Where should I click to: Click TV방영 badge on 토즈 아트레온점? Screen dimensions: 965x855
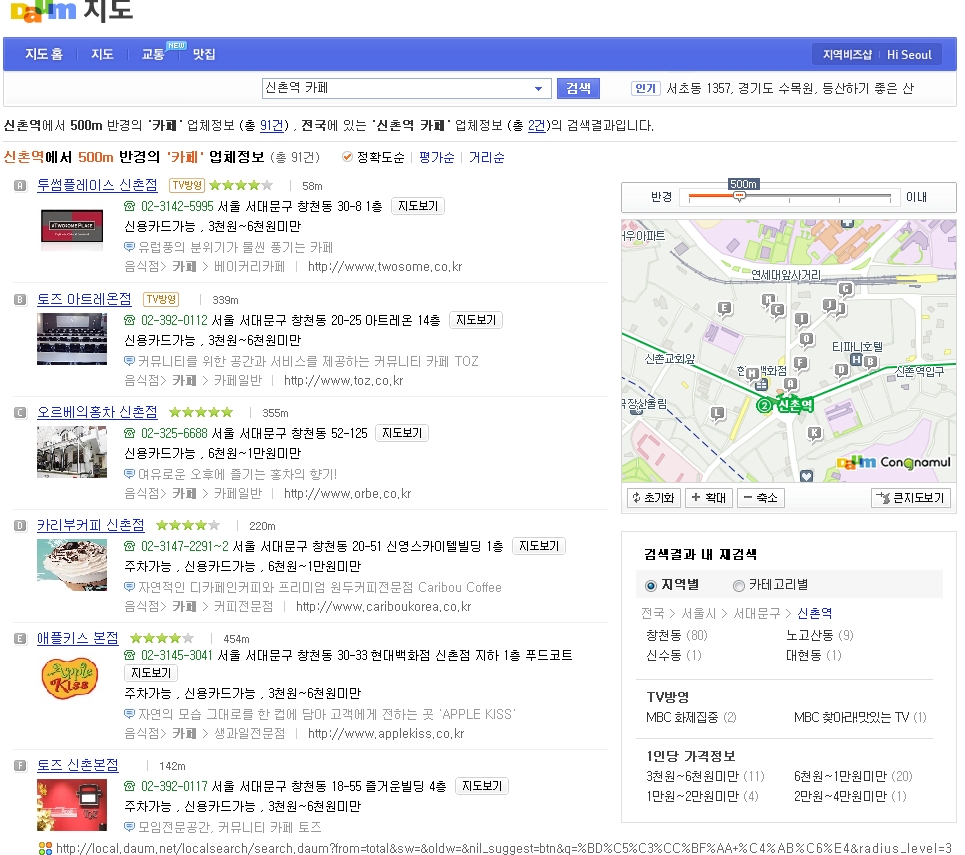tap(161, 299)
